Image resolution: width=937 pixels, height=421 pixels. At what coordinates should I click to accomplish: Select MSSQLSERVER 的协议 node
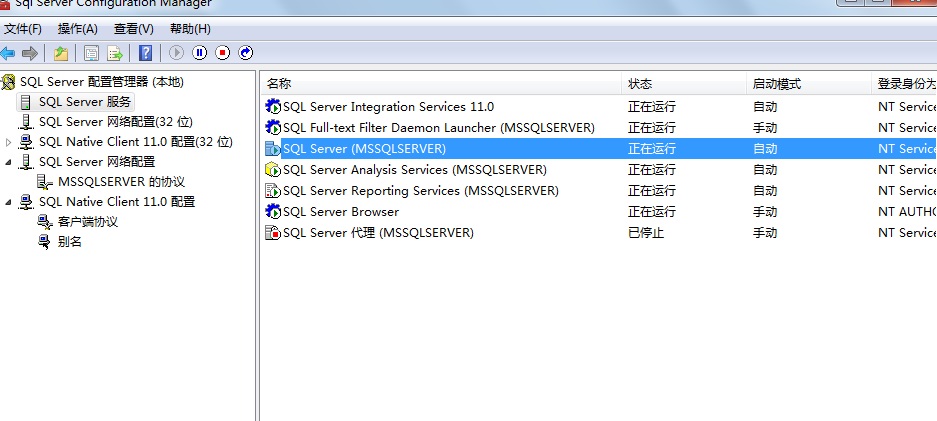tap(121, 182)
